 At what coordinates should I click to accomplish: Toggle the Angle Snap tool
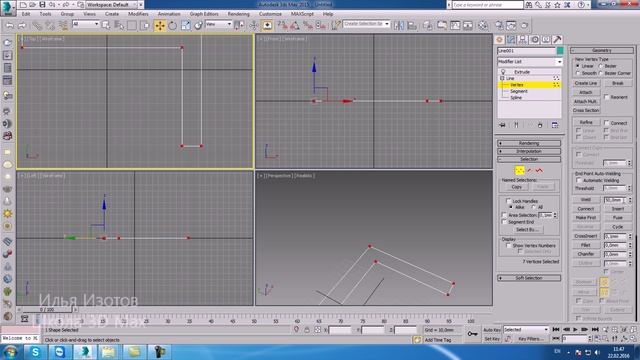click(294, 25)
